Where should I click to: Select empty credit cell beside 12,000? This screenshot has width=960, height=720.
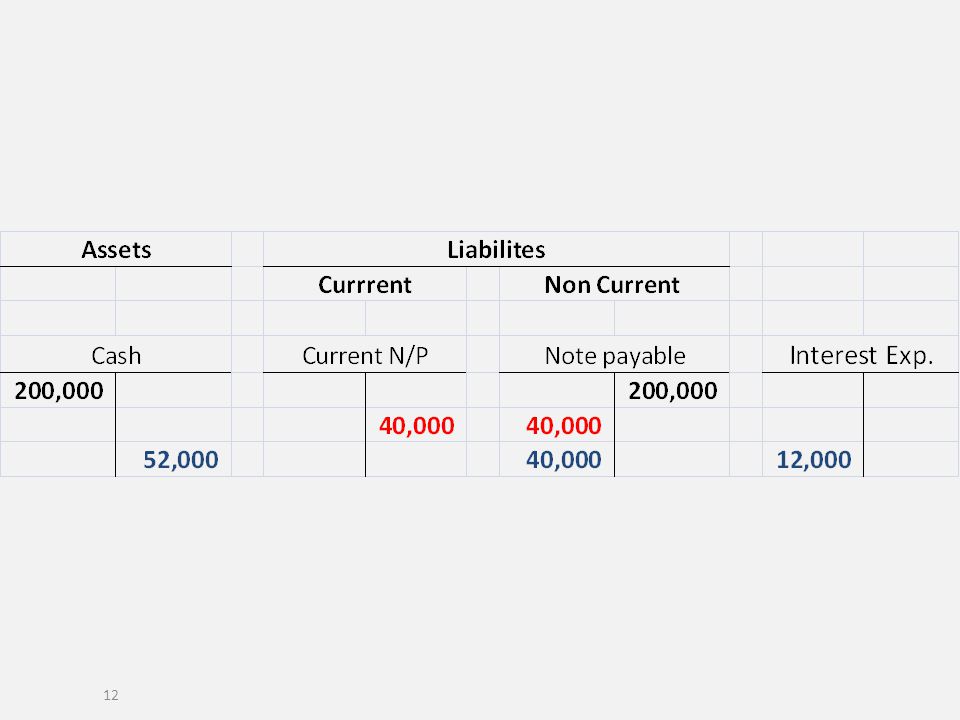911,459
